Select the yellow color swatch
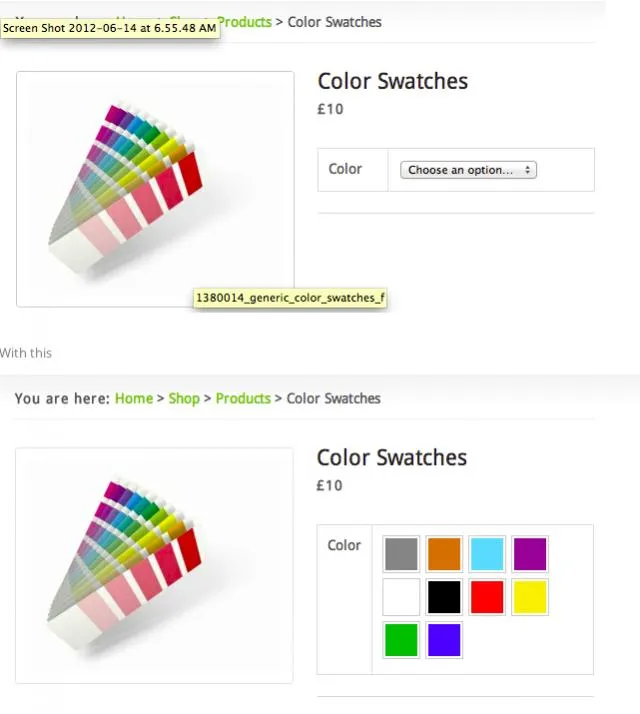Image resolution: width=640 pixels, height=714 pixels. click(530, 597)
